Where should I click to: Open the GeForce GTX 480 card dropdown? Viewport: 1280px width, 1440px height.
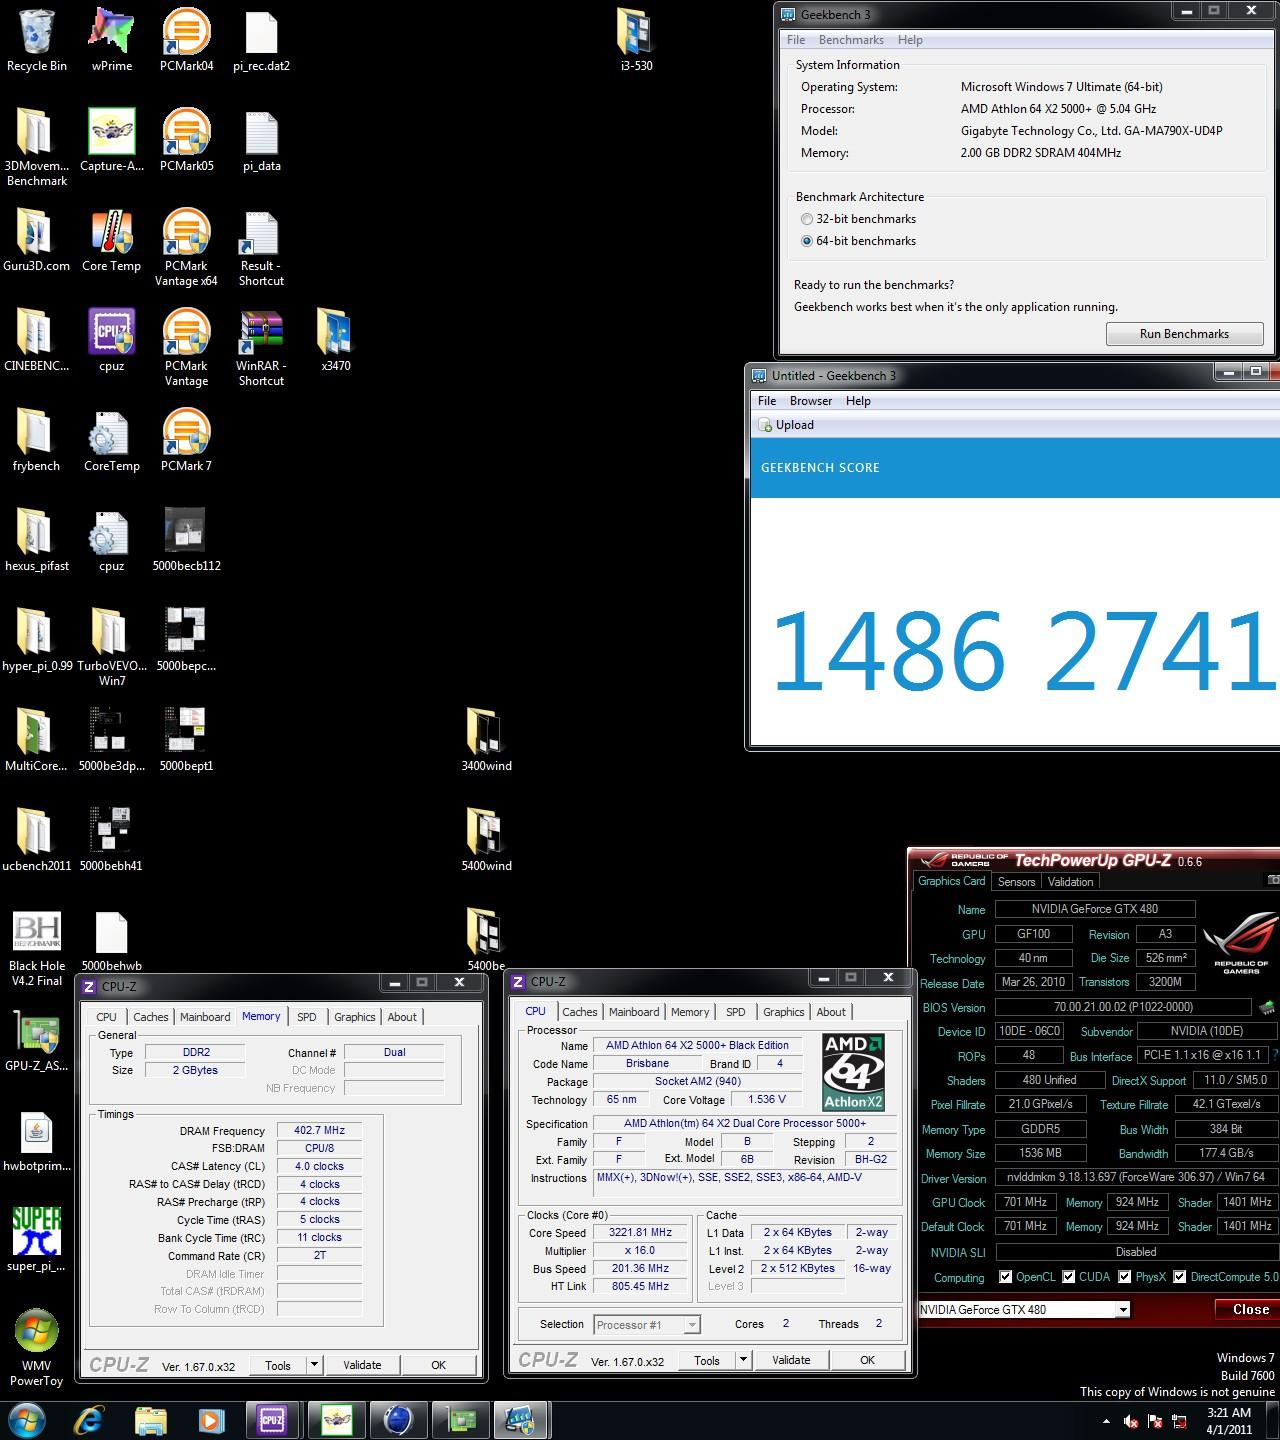[1123, 1310]
